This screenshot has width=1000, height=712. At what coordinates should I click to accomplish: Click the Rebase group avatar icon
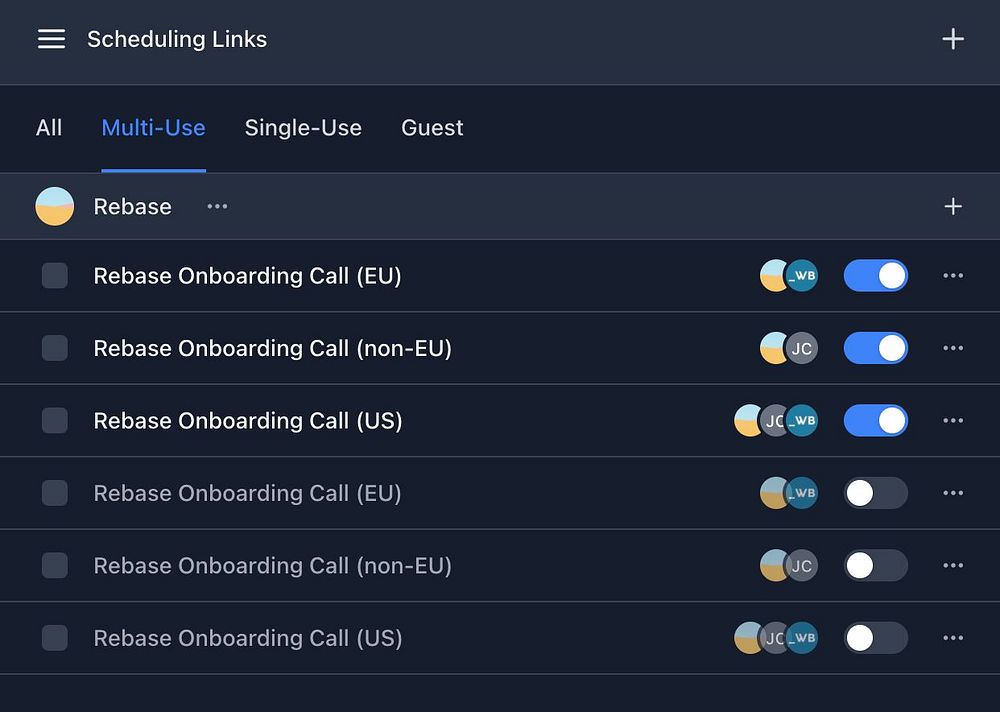pyautogui.click(x=54, y=206)
